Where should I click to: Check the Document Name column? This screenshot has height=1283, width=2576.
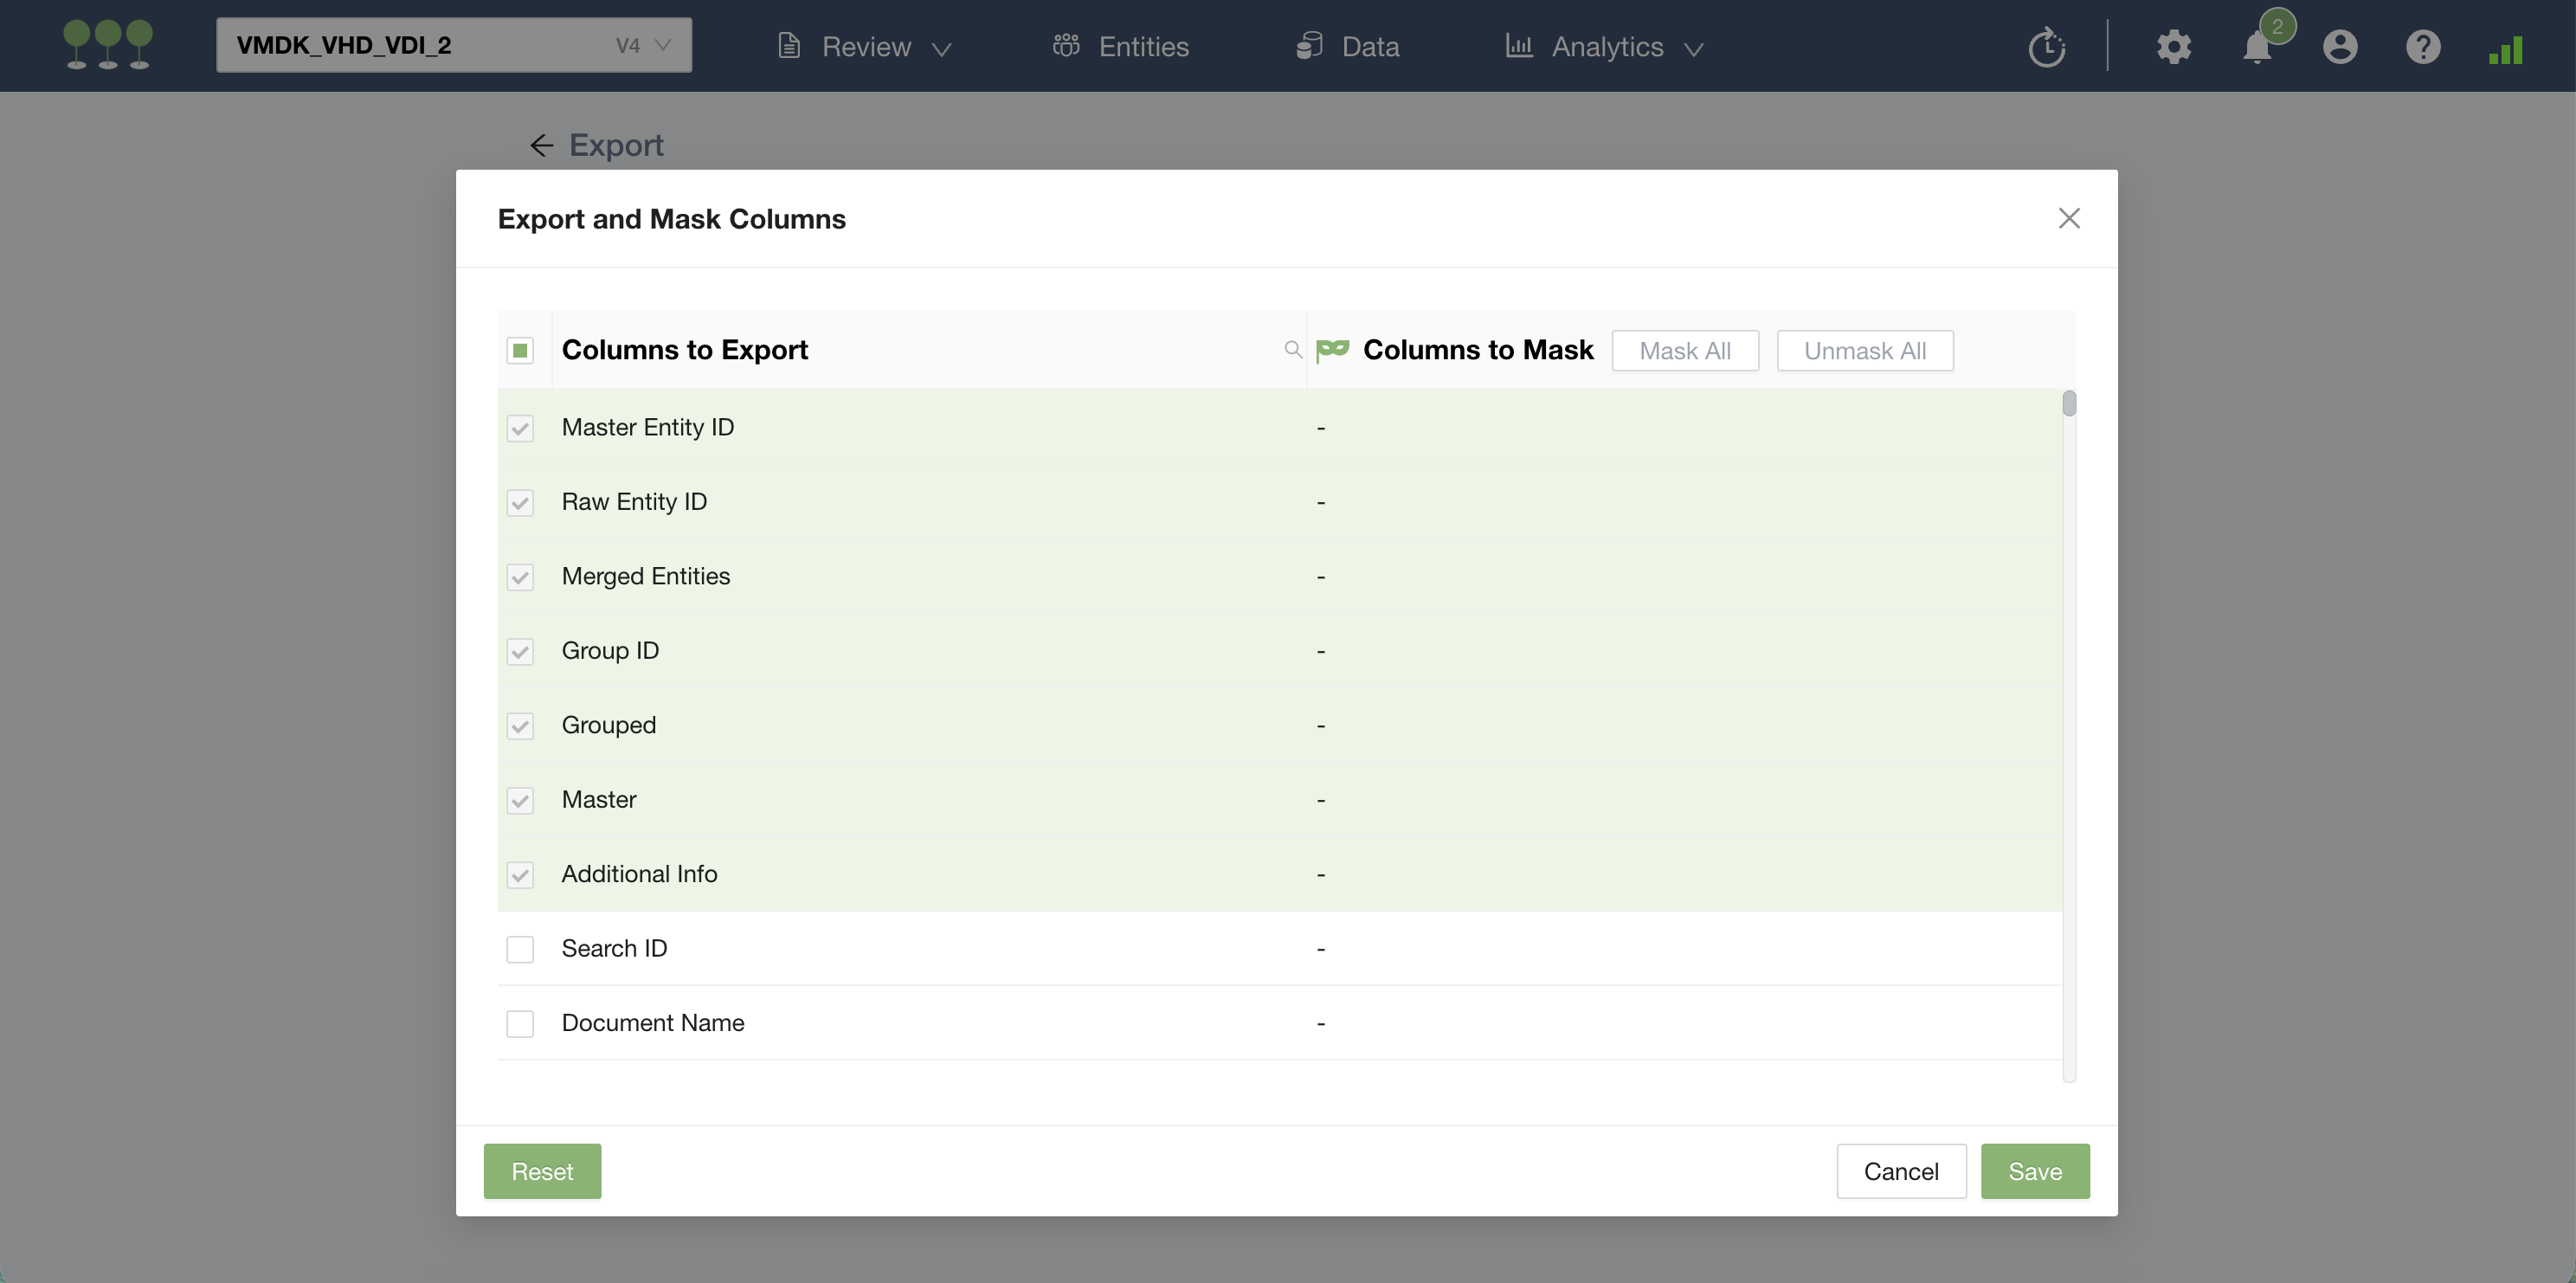point(520,1023)
